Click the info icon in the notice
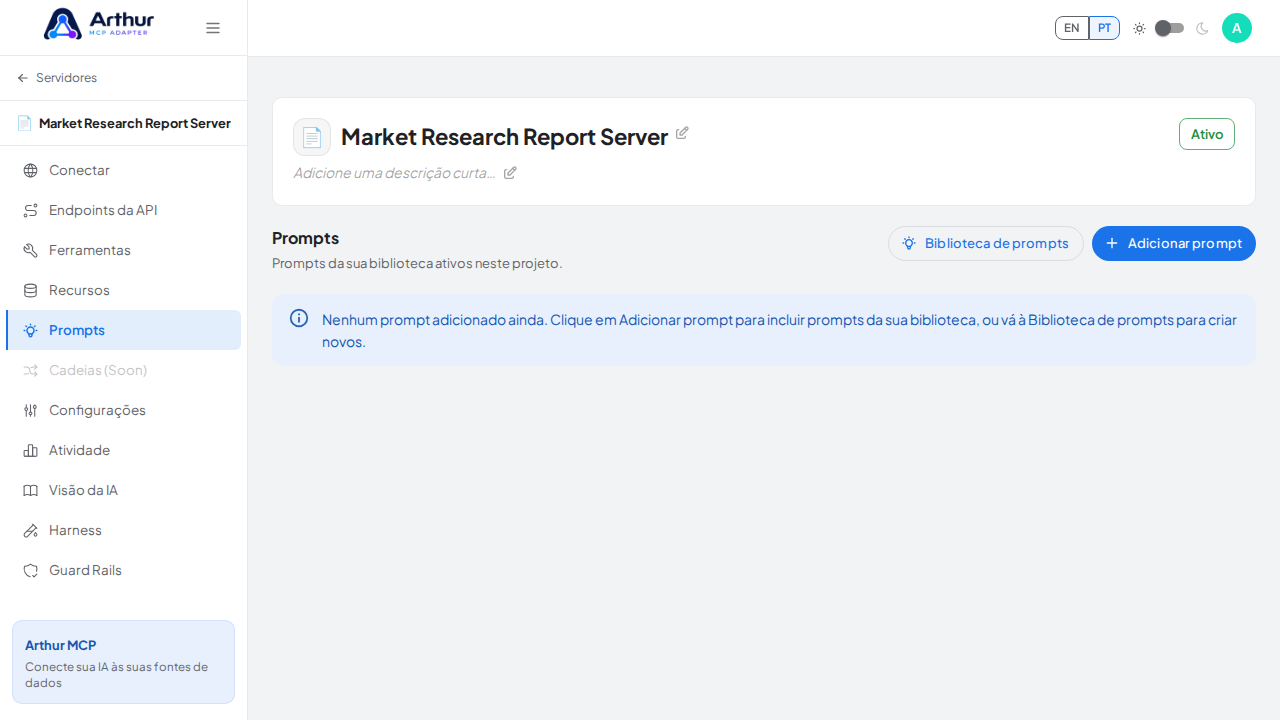The image size is (1280, 720). point(299,318)
